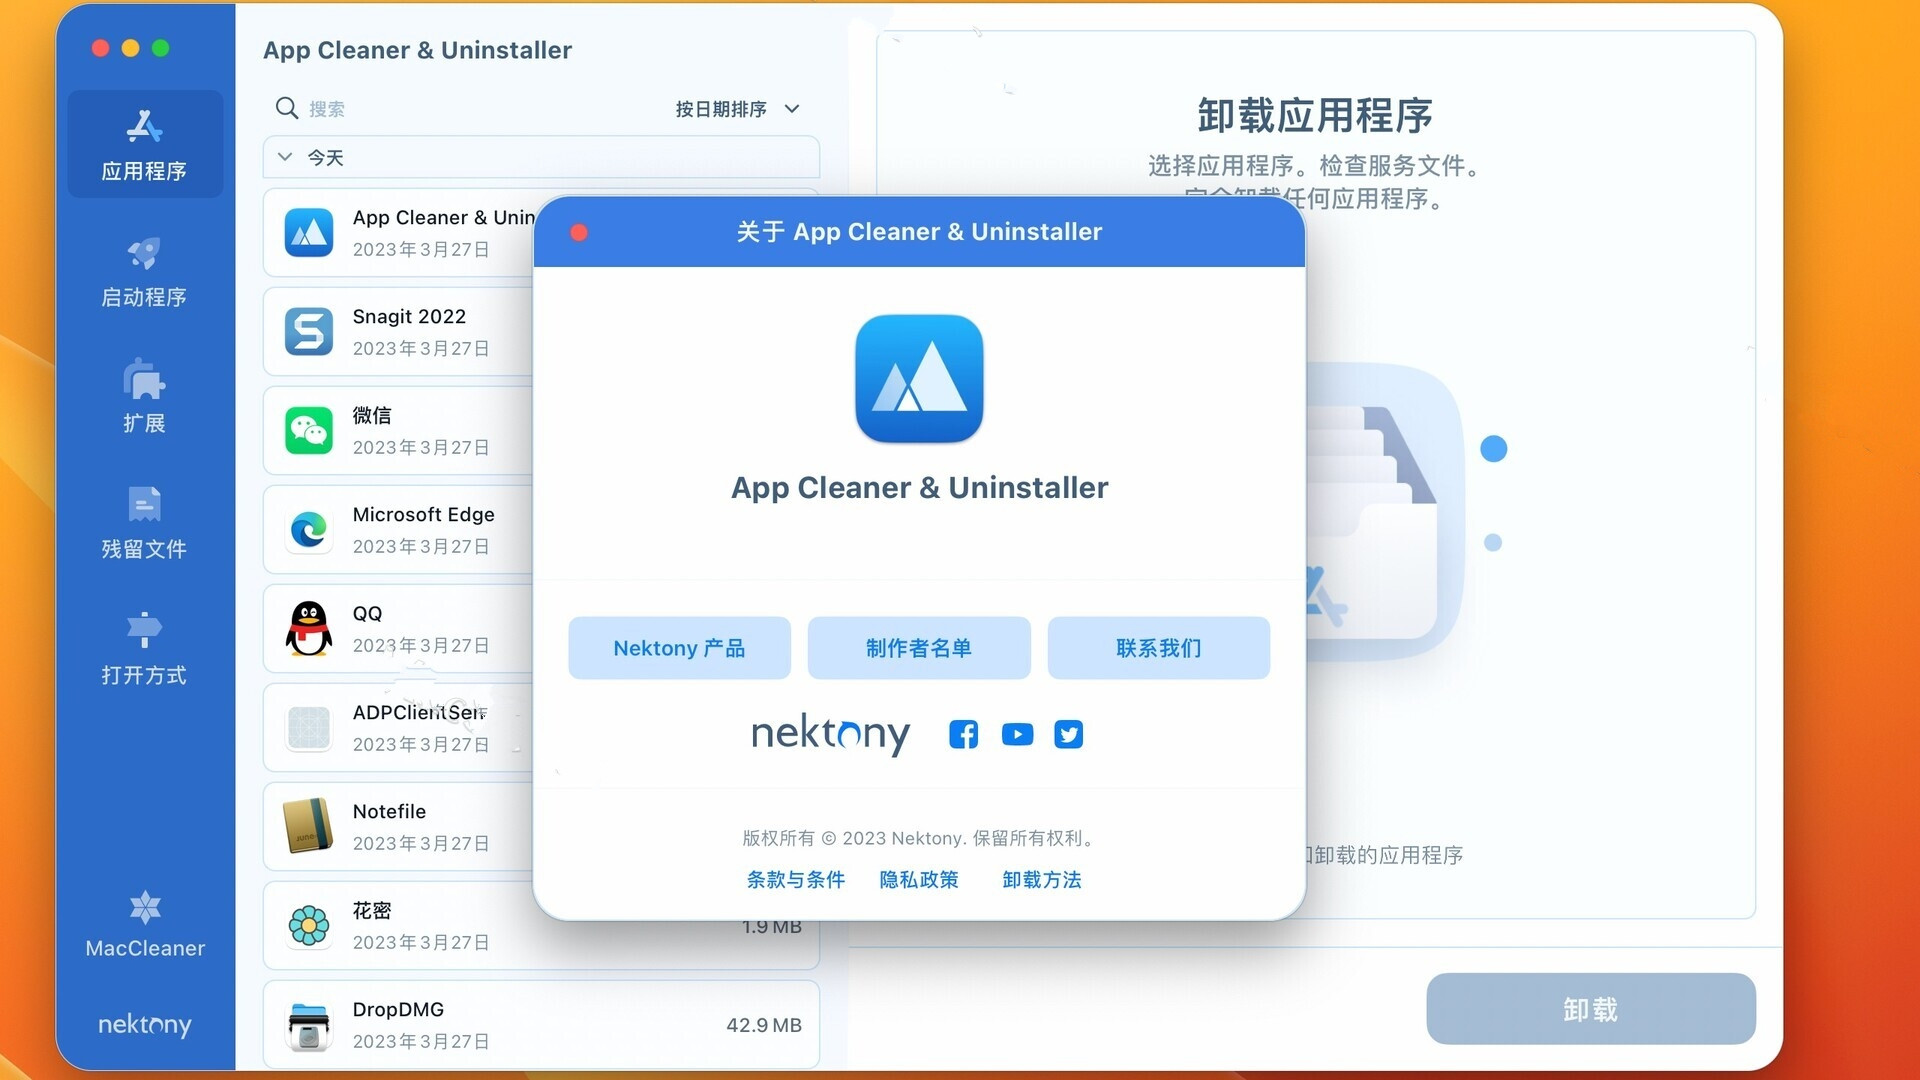Click the Notefile app name
This screenshot has width=1920, height=1080.
click(x=389, y=811)
